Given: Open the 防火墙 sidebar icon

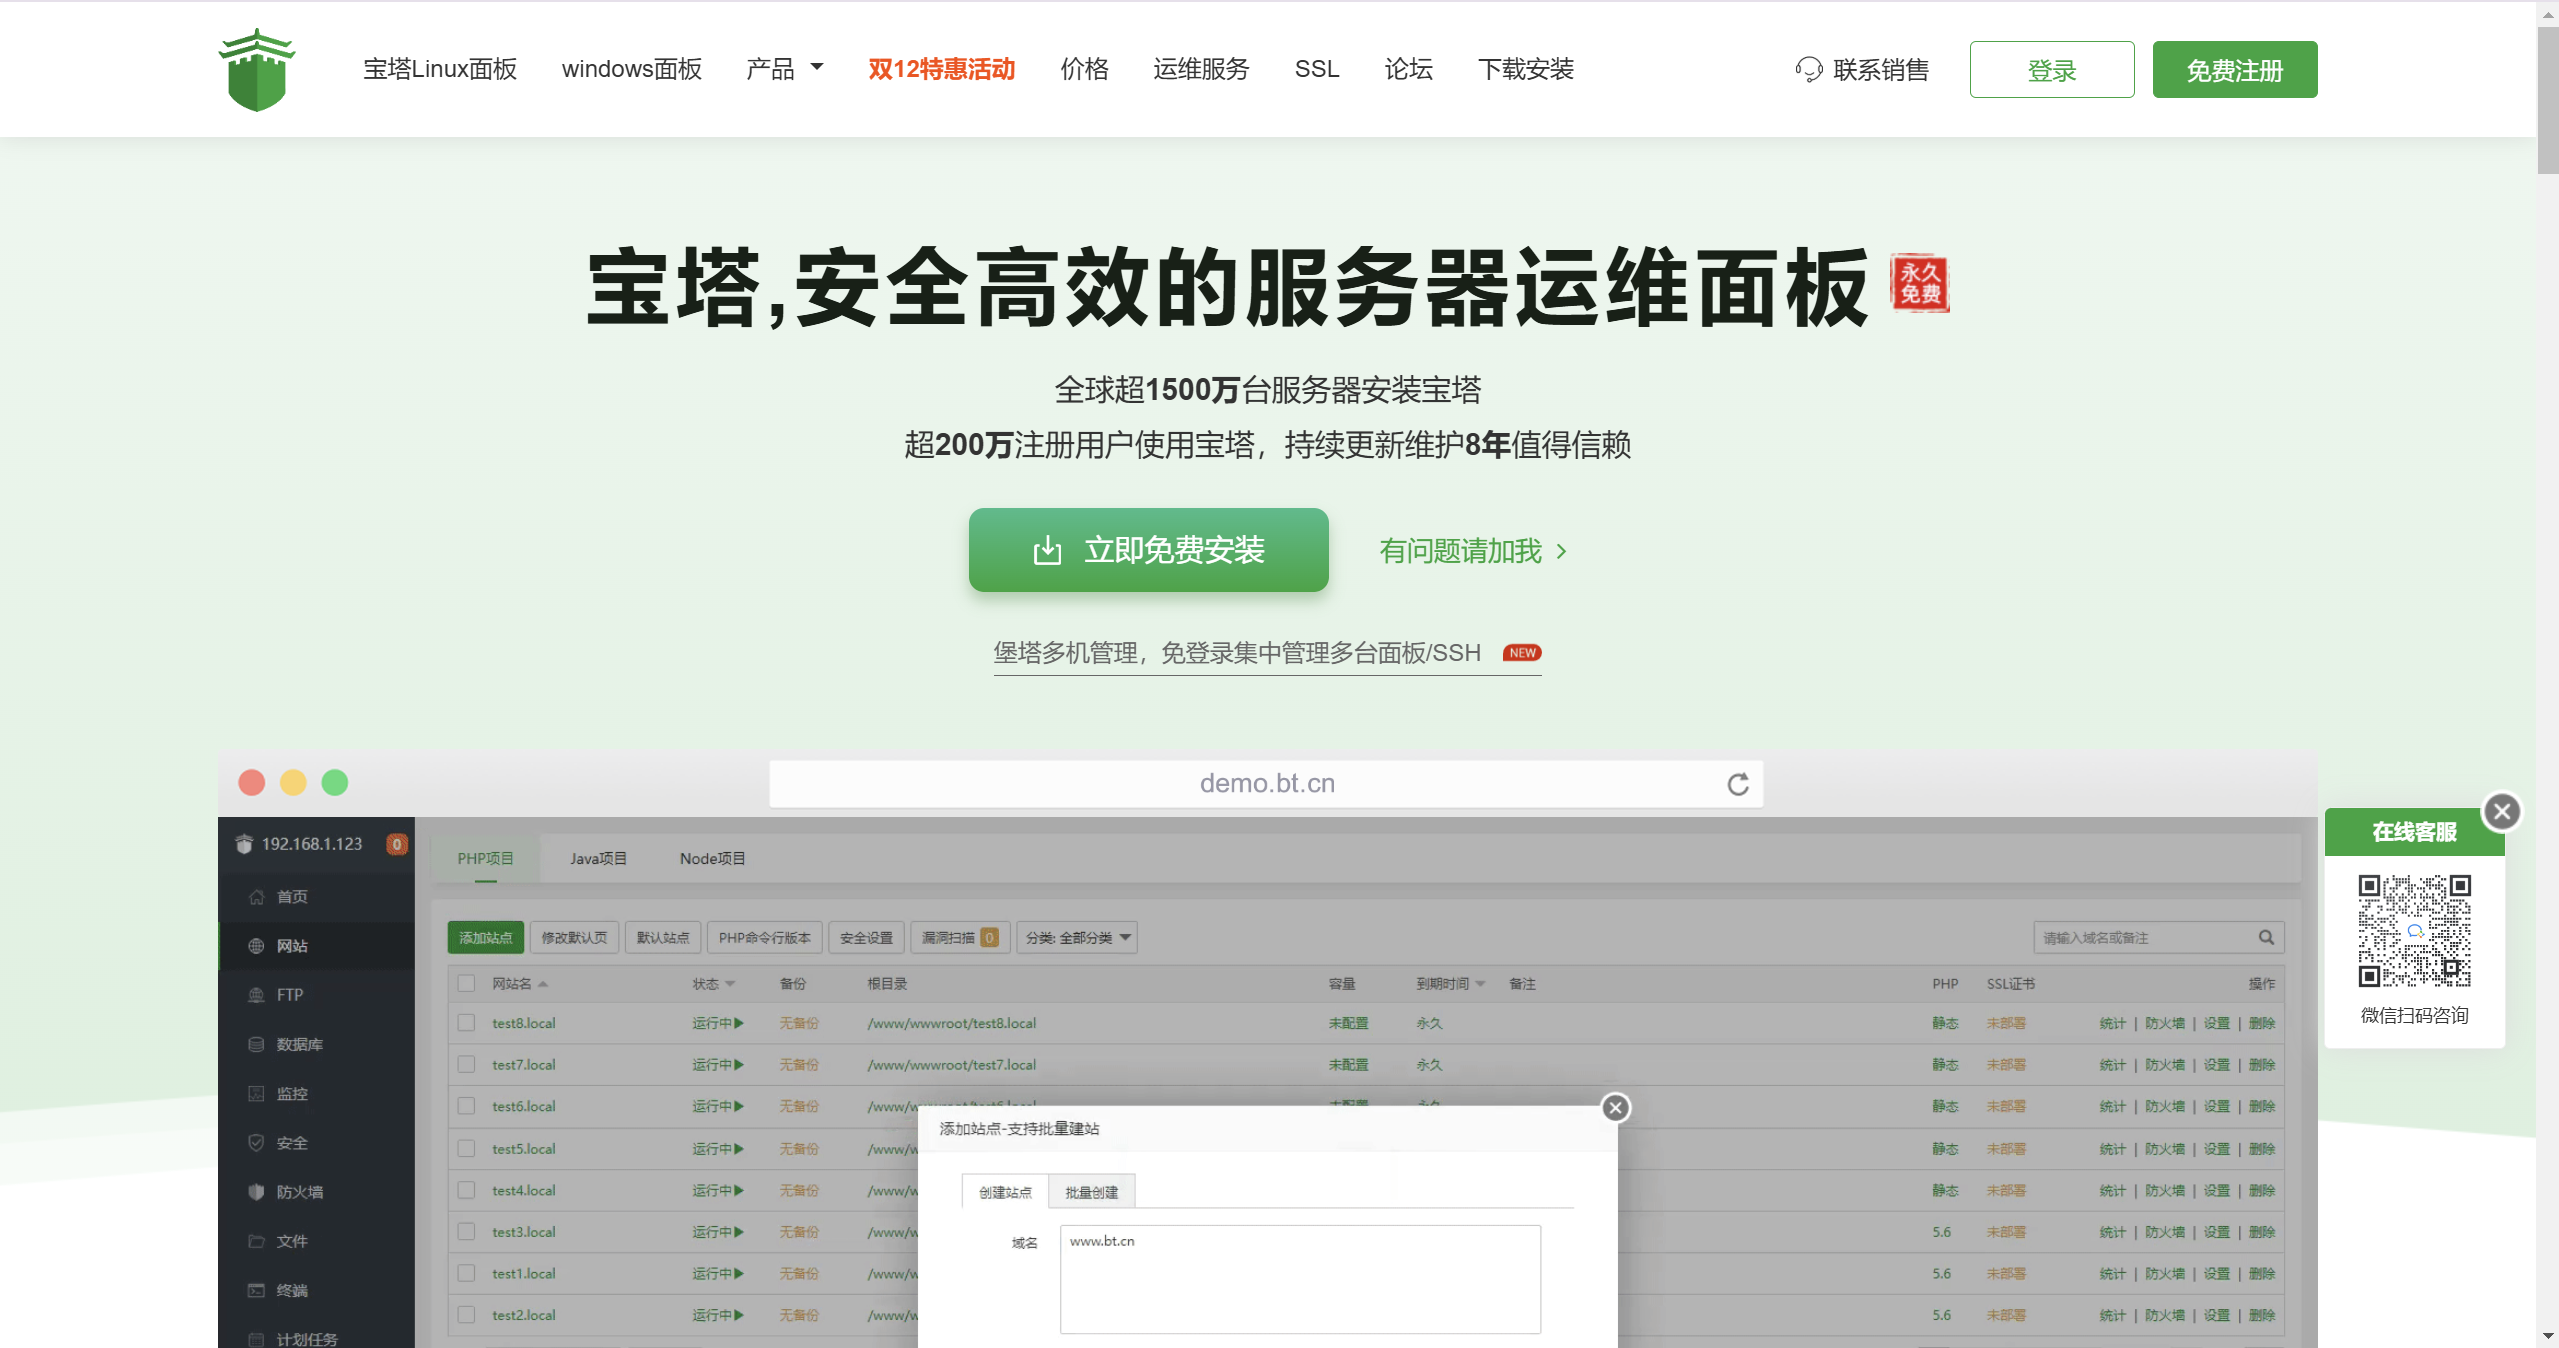Looking at the screenshot, I should pos(300,1191).
